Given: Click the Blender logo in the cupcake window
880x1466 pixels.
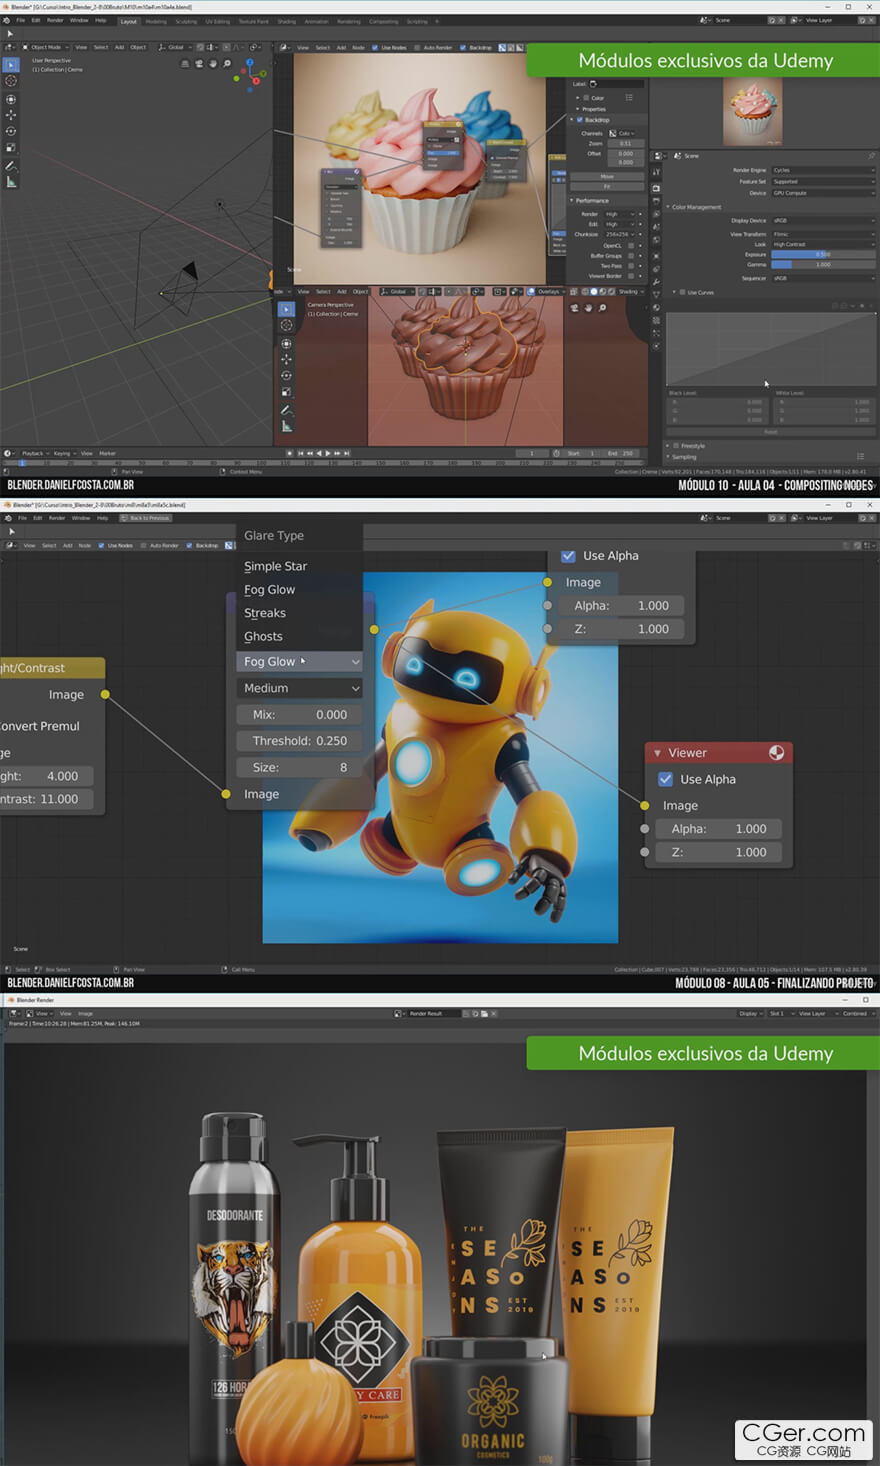Looking at the screenshot, I should click(6, 20).
